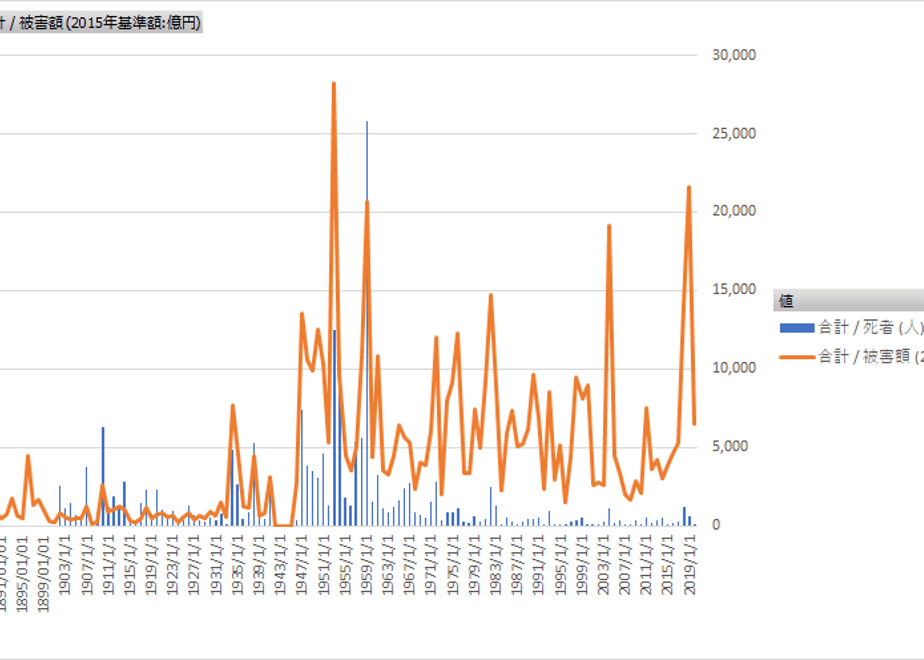
Task: Select the tallest orange peak near 1953
Action: [334, 84]
